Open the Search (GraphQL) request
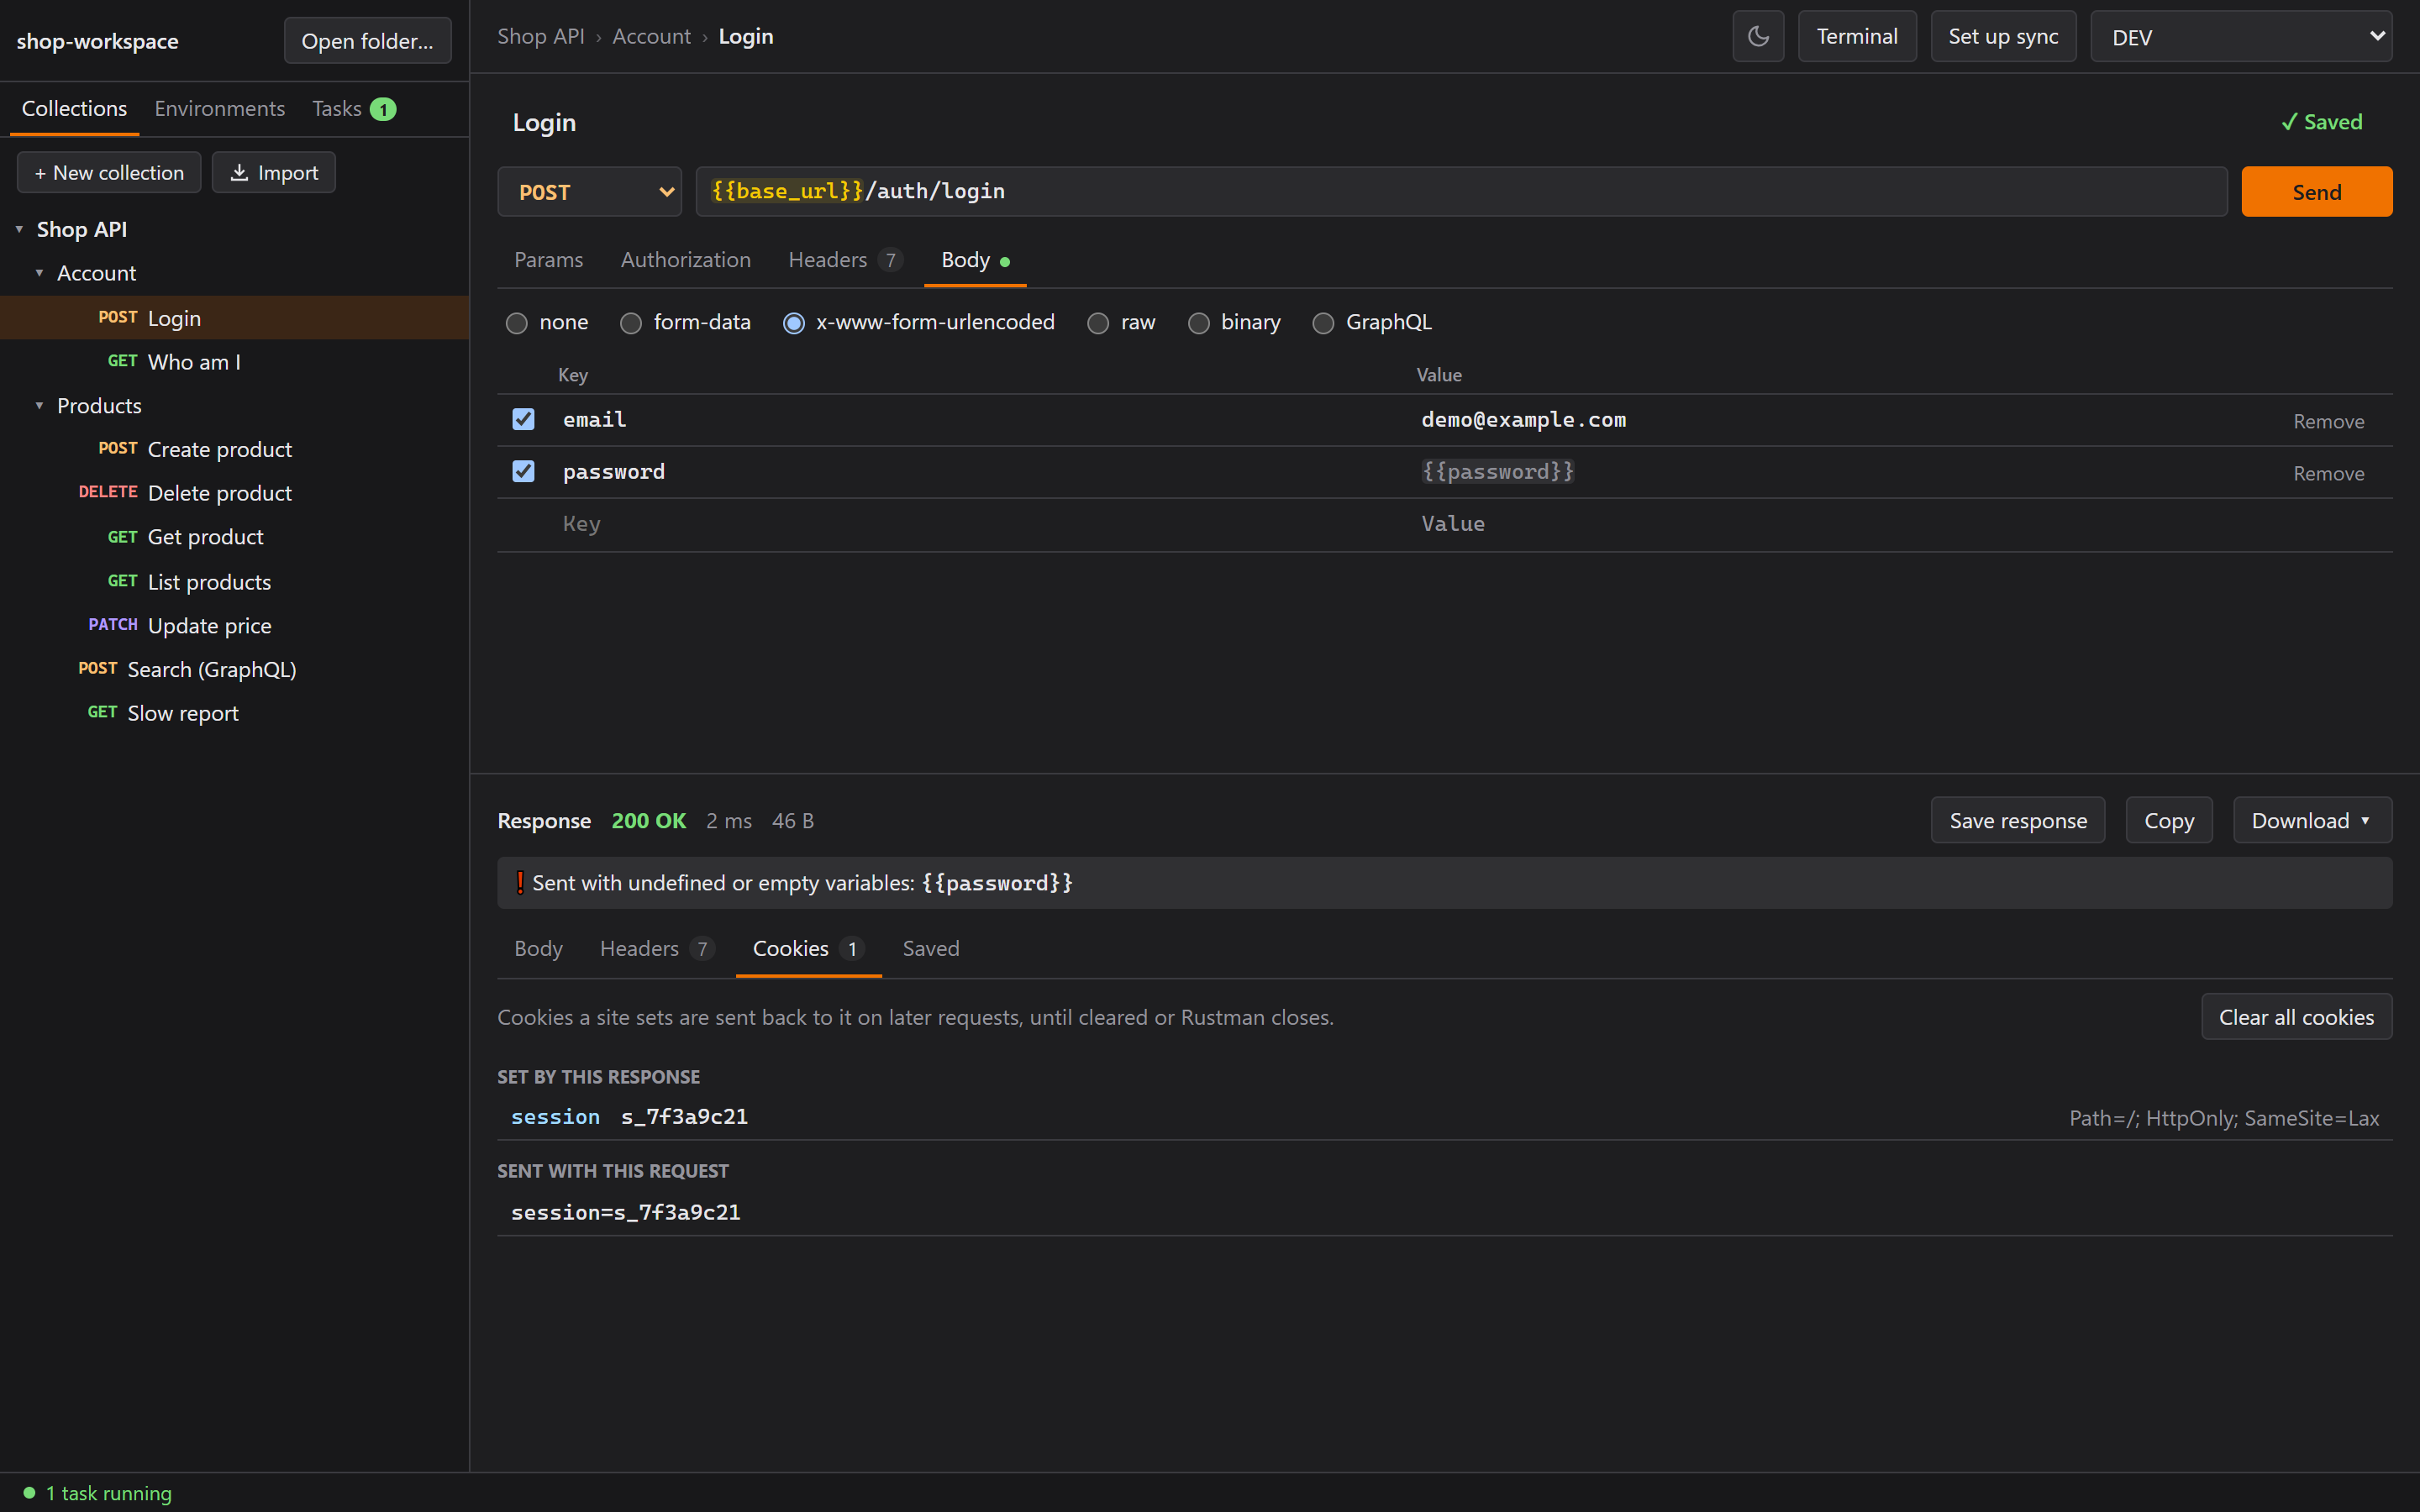 coord(234,669)
